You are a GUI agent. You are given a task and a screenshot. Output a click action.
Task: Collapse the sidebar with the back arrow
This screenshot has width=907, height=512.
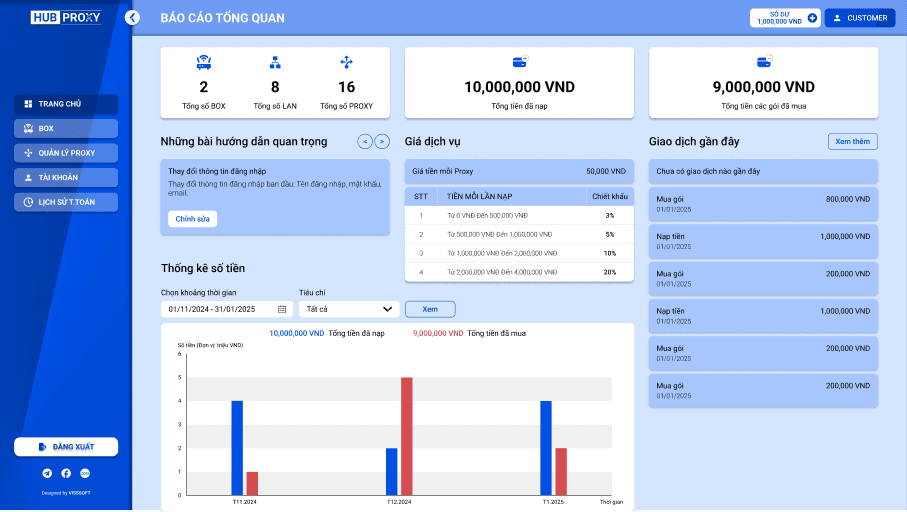(132, 17)
